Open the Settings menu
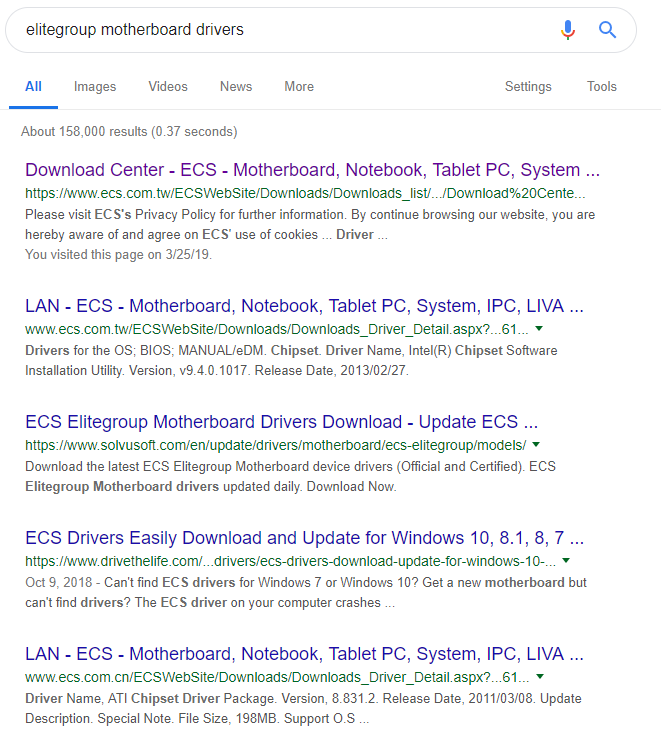The image size is (661, 756). click(528, 86)
